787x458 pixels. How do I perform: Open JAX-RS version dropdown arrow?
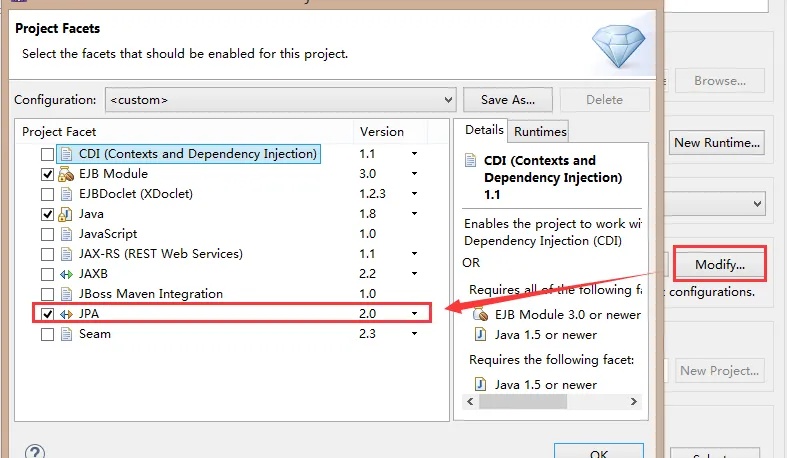tap(415, 254)
